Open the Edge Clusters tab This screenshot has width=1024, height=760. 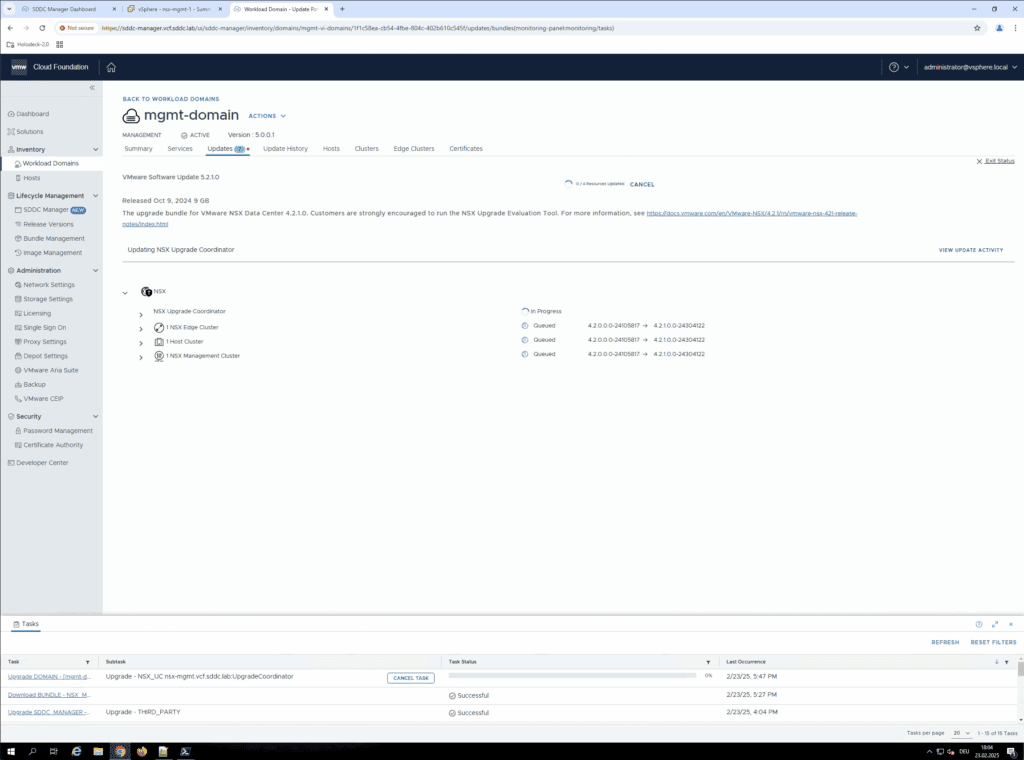pyautogui.click(x=413, y=149)
